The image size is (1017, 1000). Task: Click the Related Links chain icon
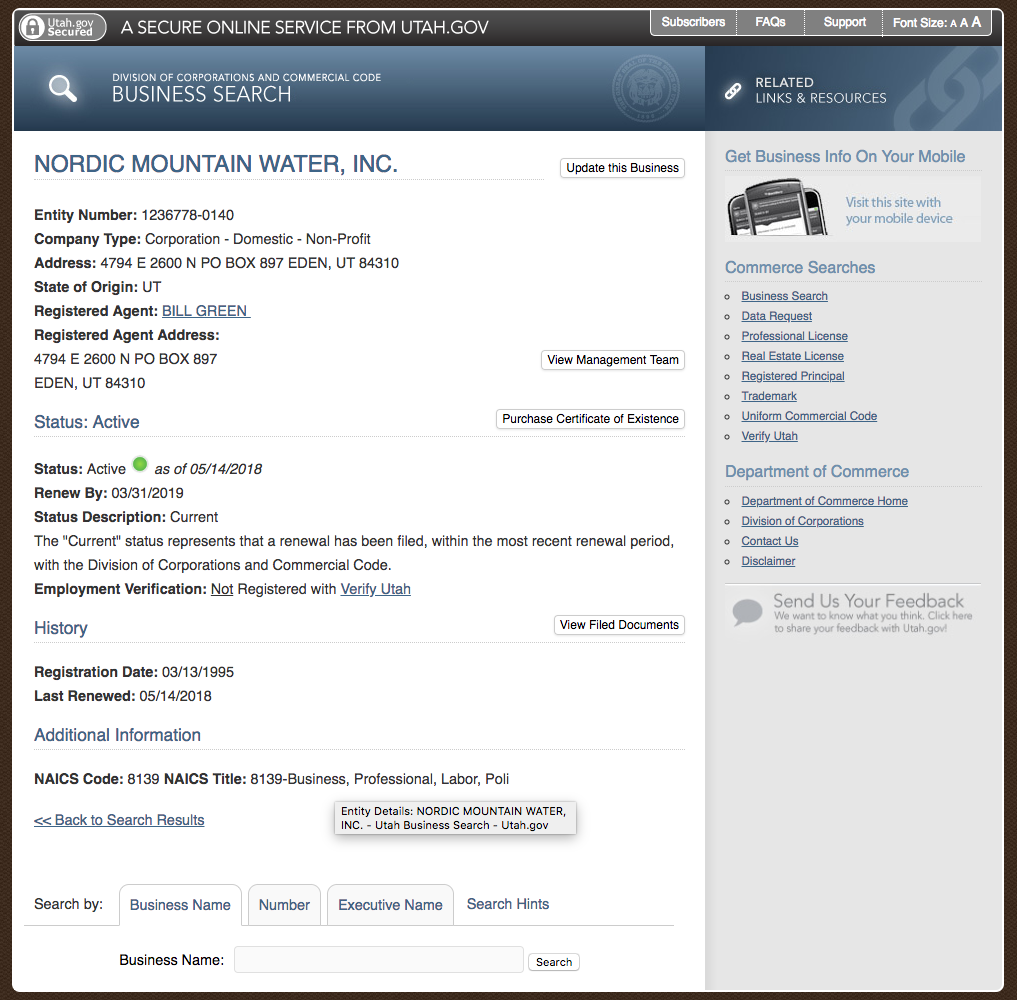coord(733,90)
